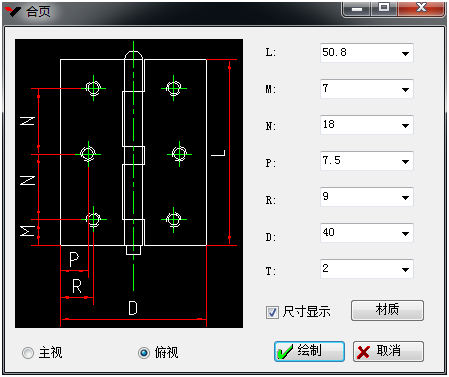Open the D dropdown showing 40
This screenshot has height=377, width=449.
pos(405,233)
